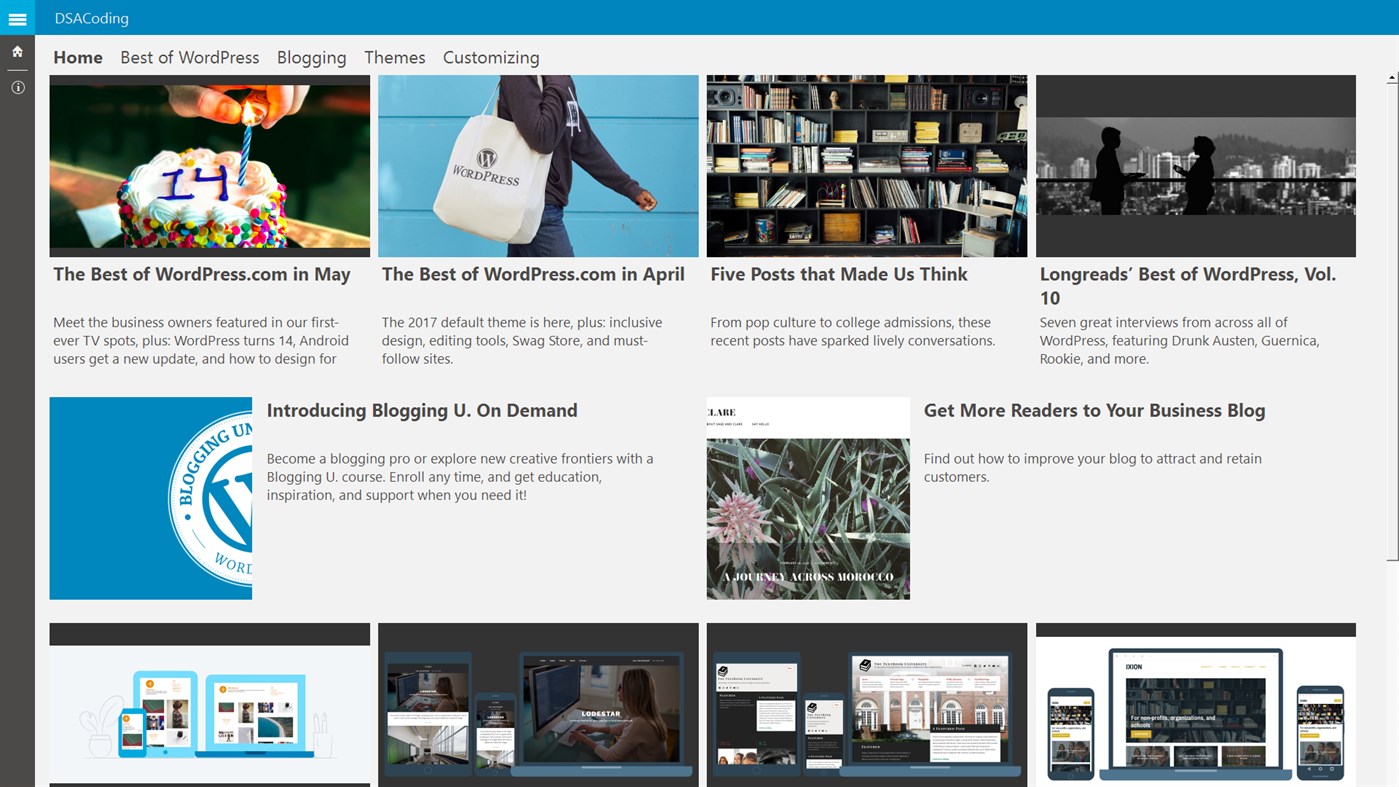Click the Blogging U logo image

click(151, 498)
